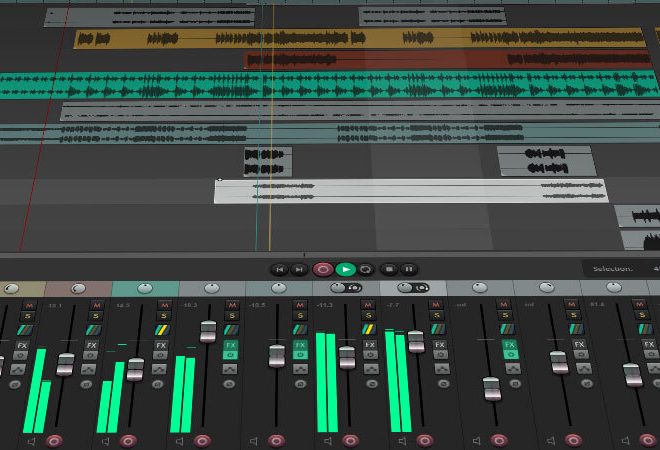Toggle the repeat loop button in transport

pyautogui.click(x=365, y=269)
